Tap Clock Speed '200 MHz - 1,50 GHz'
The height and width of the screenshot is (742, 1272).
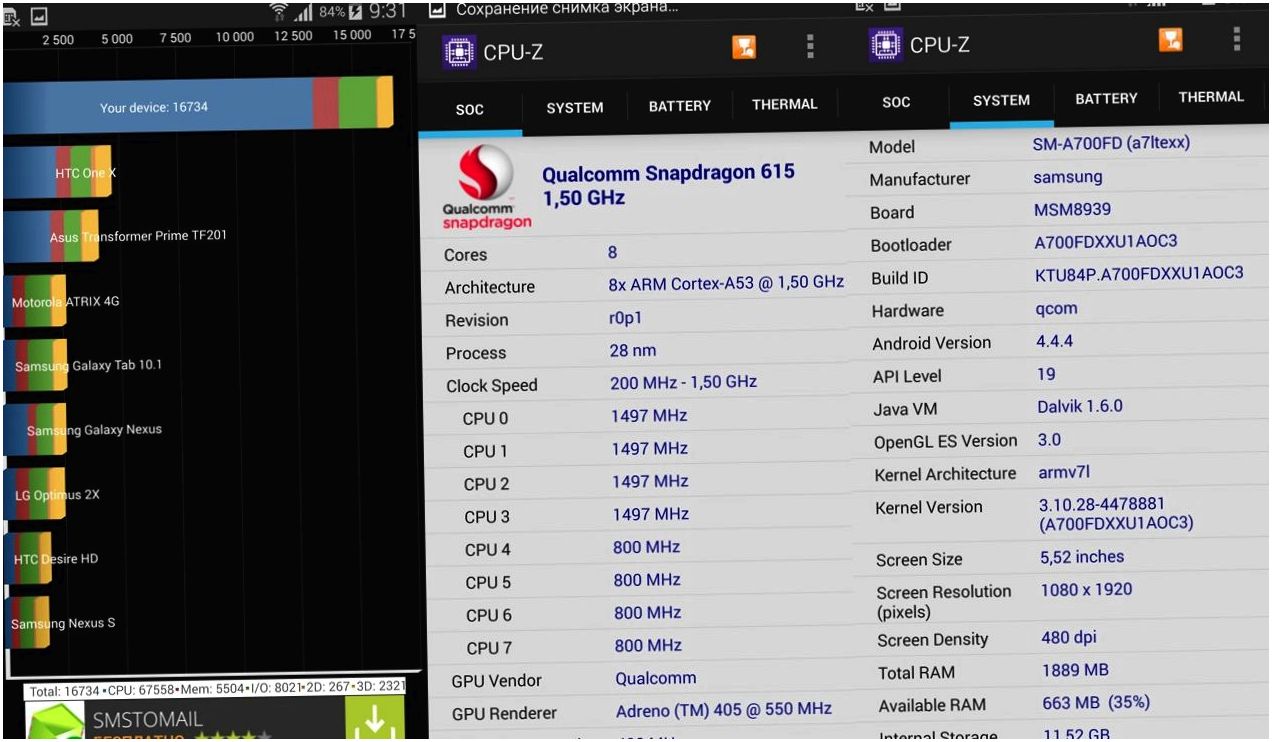tap(684, 382)
